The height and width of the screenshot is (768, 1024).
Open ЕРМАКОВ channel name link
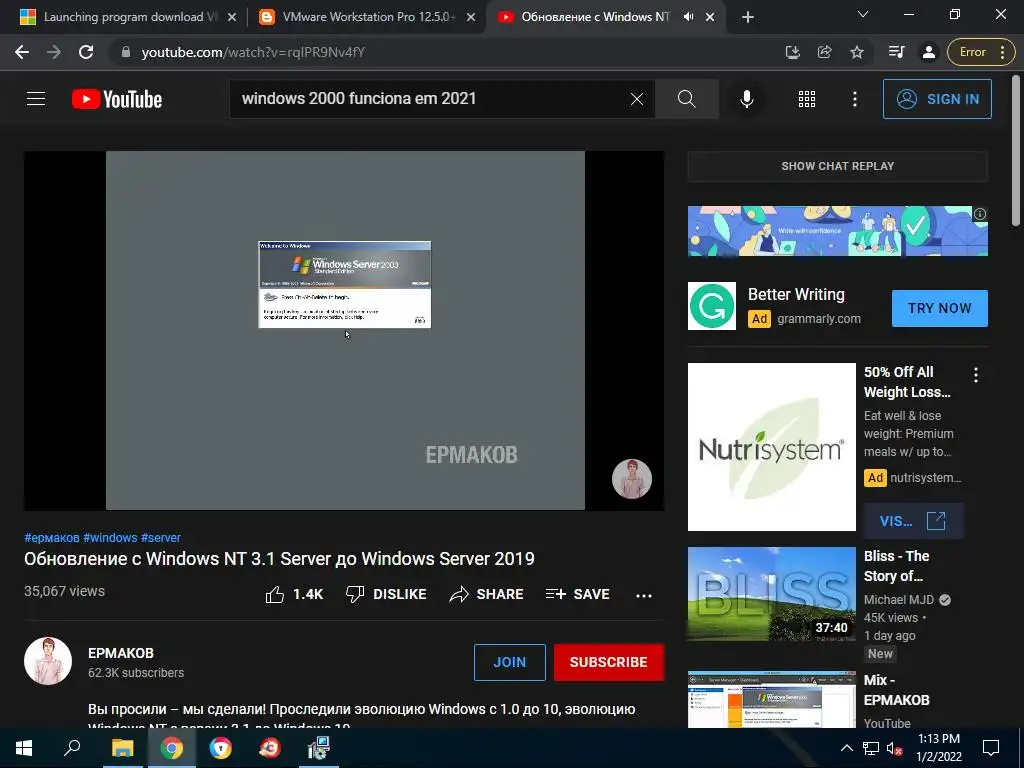pyautogui.click(x=121, y=653)
